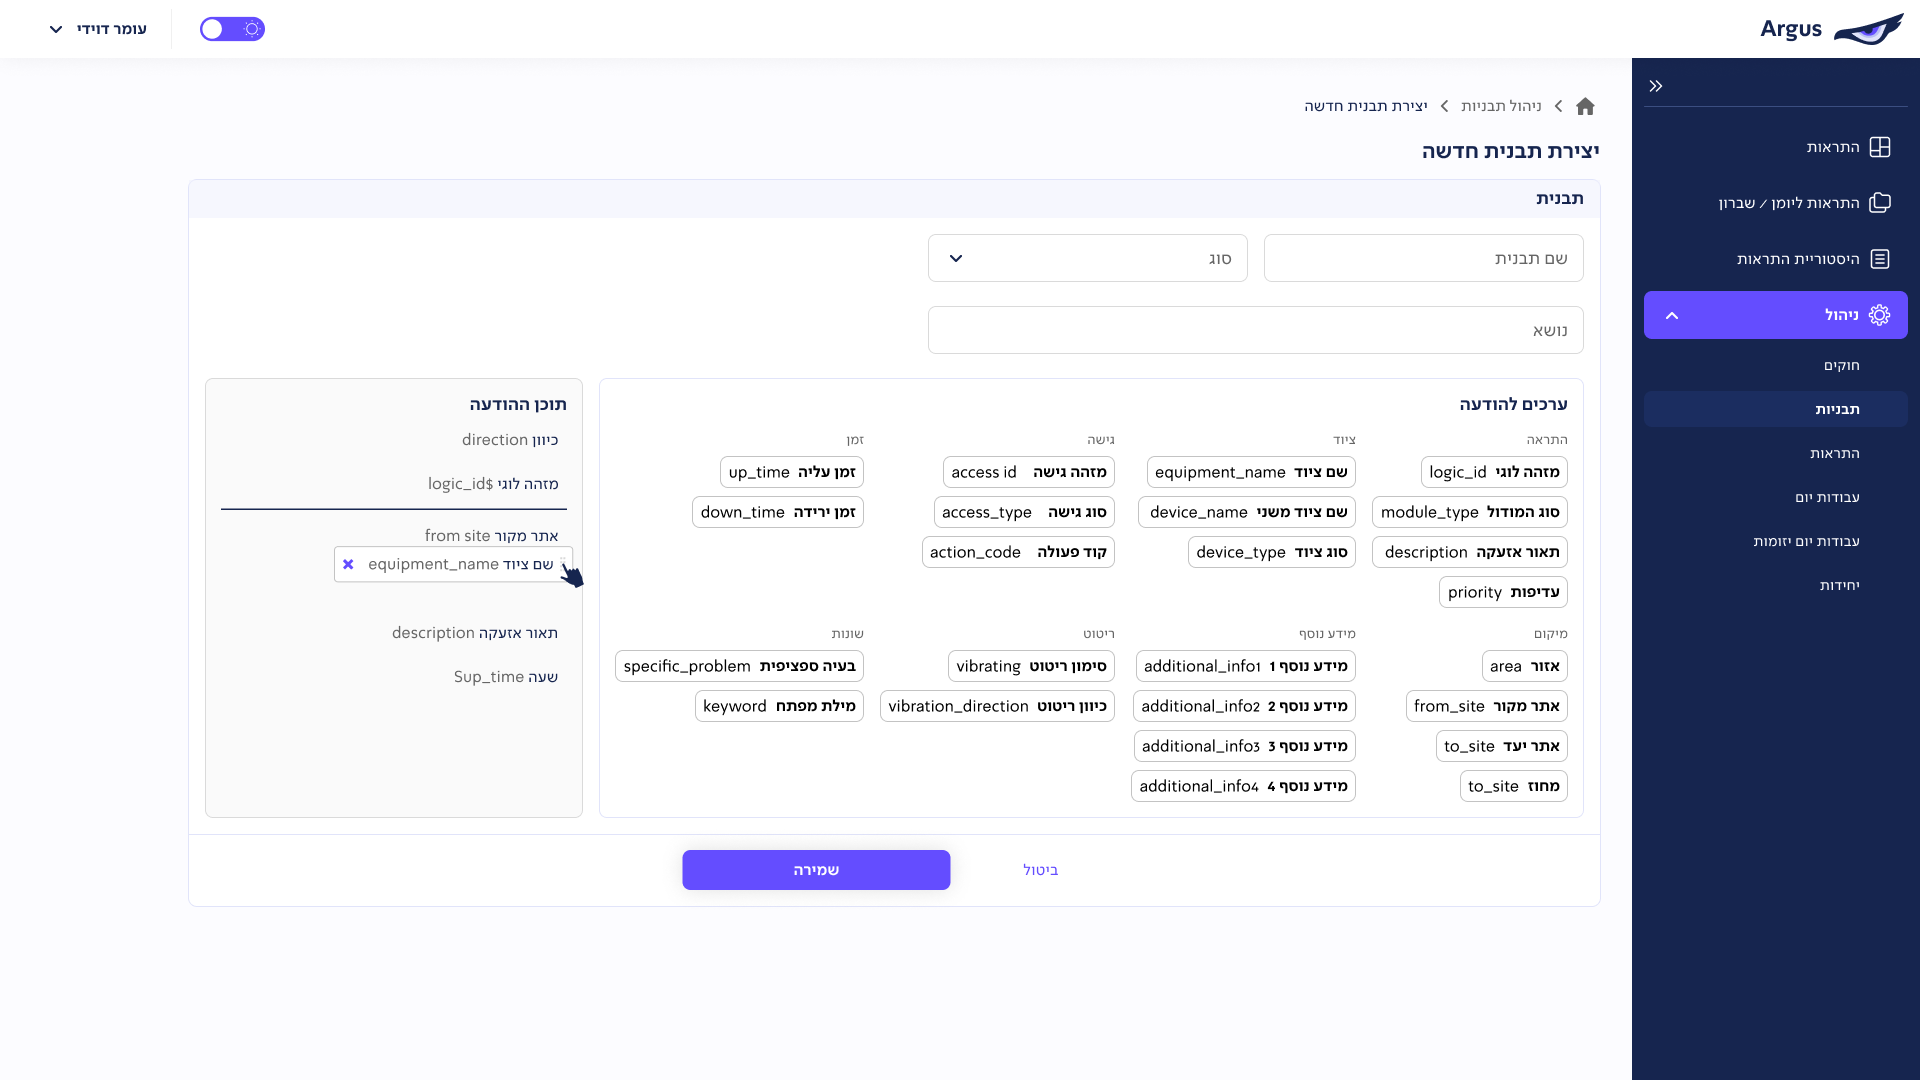Click the שמירה save button
This screenshot has width=1920, height=1080.
pyautogui.click(x=816, y=870)
